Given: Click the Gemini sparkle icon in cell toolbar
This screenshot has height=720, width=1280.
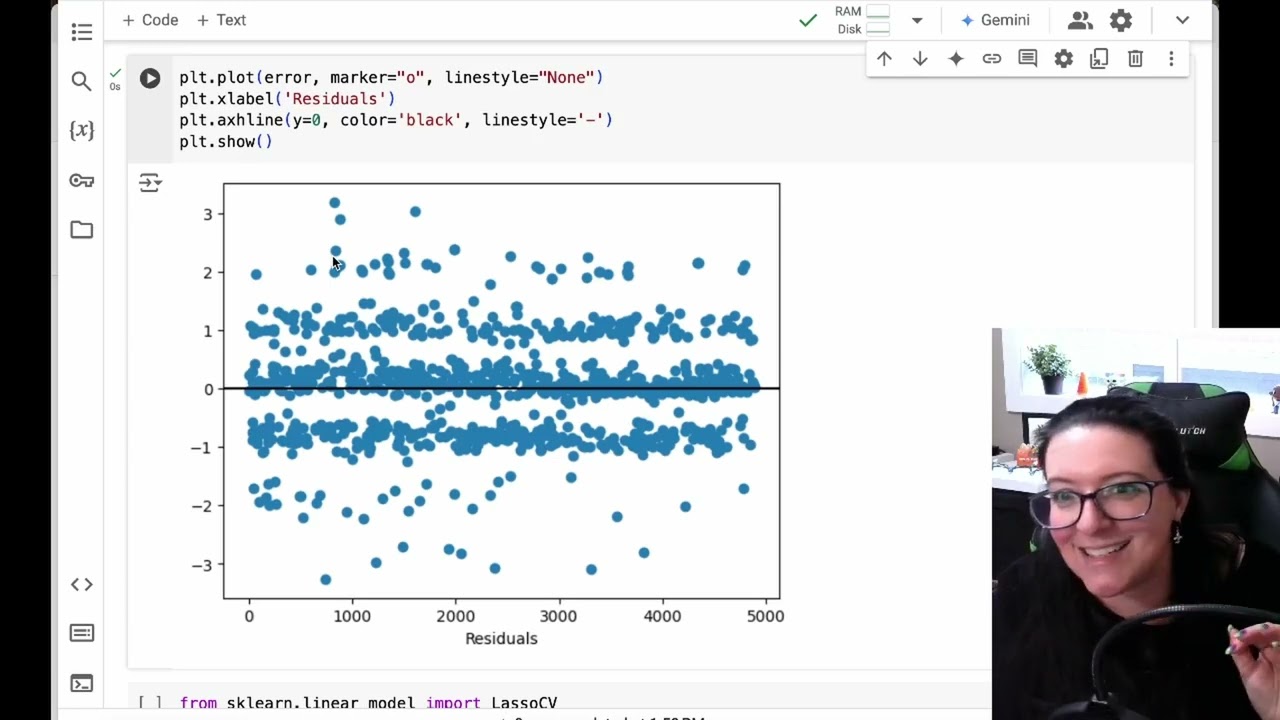Looking at the screenshot, I should click(x=956, y=59).
